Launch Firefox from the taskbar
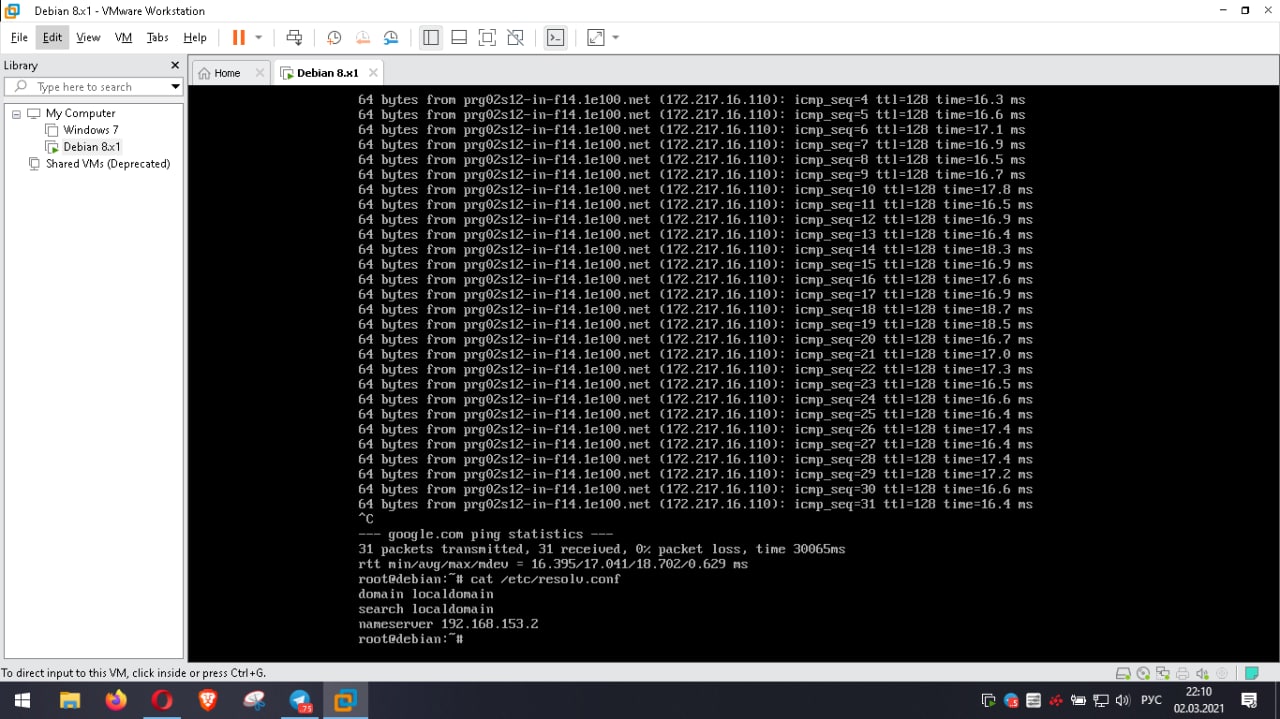1280x719 pixels. 116,700
